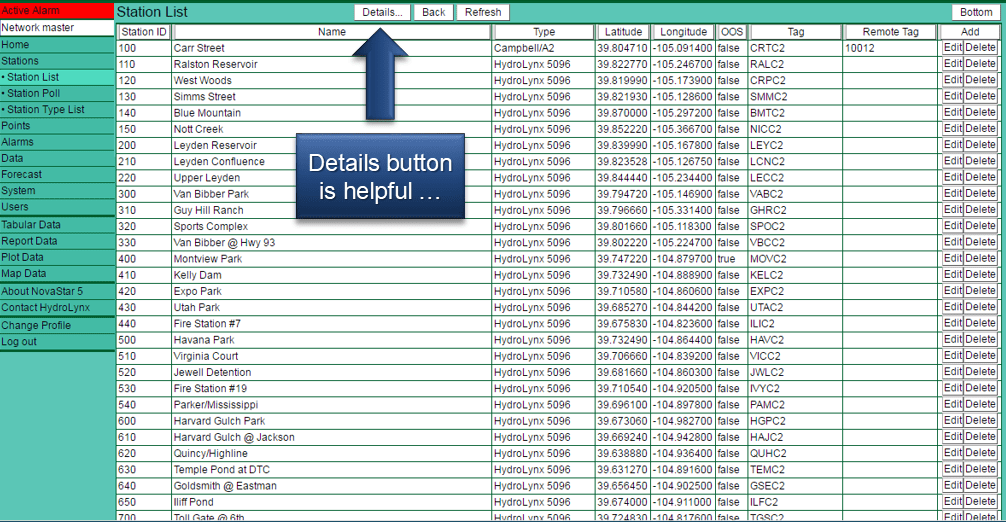The image size is (1006, 522).
Task: Delete the West Woods station
Action: (980, 80)
